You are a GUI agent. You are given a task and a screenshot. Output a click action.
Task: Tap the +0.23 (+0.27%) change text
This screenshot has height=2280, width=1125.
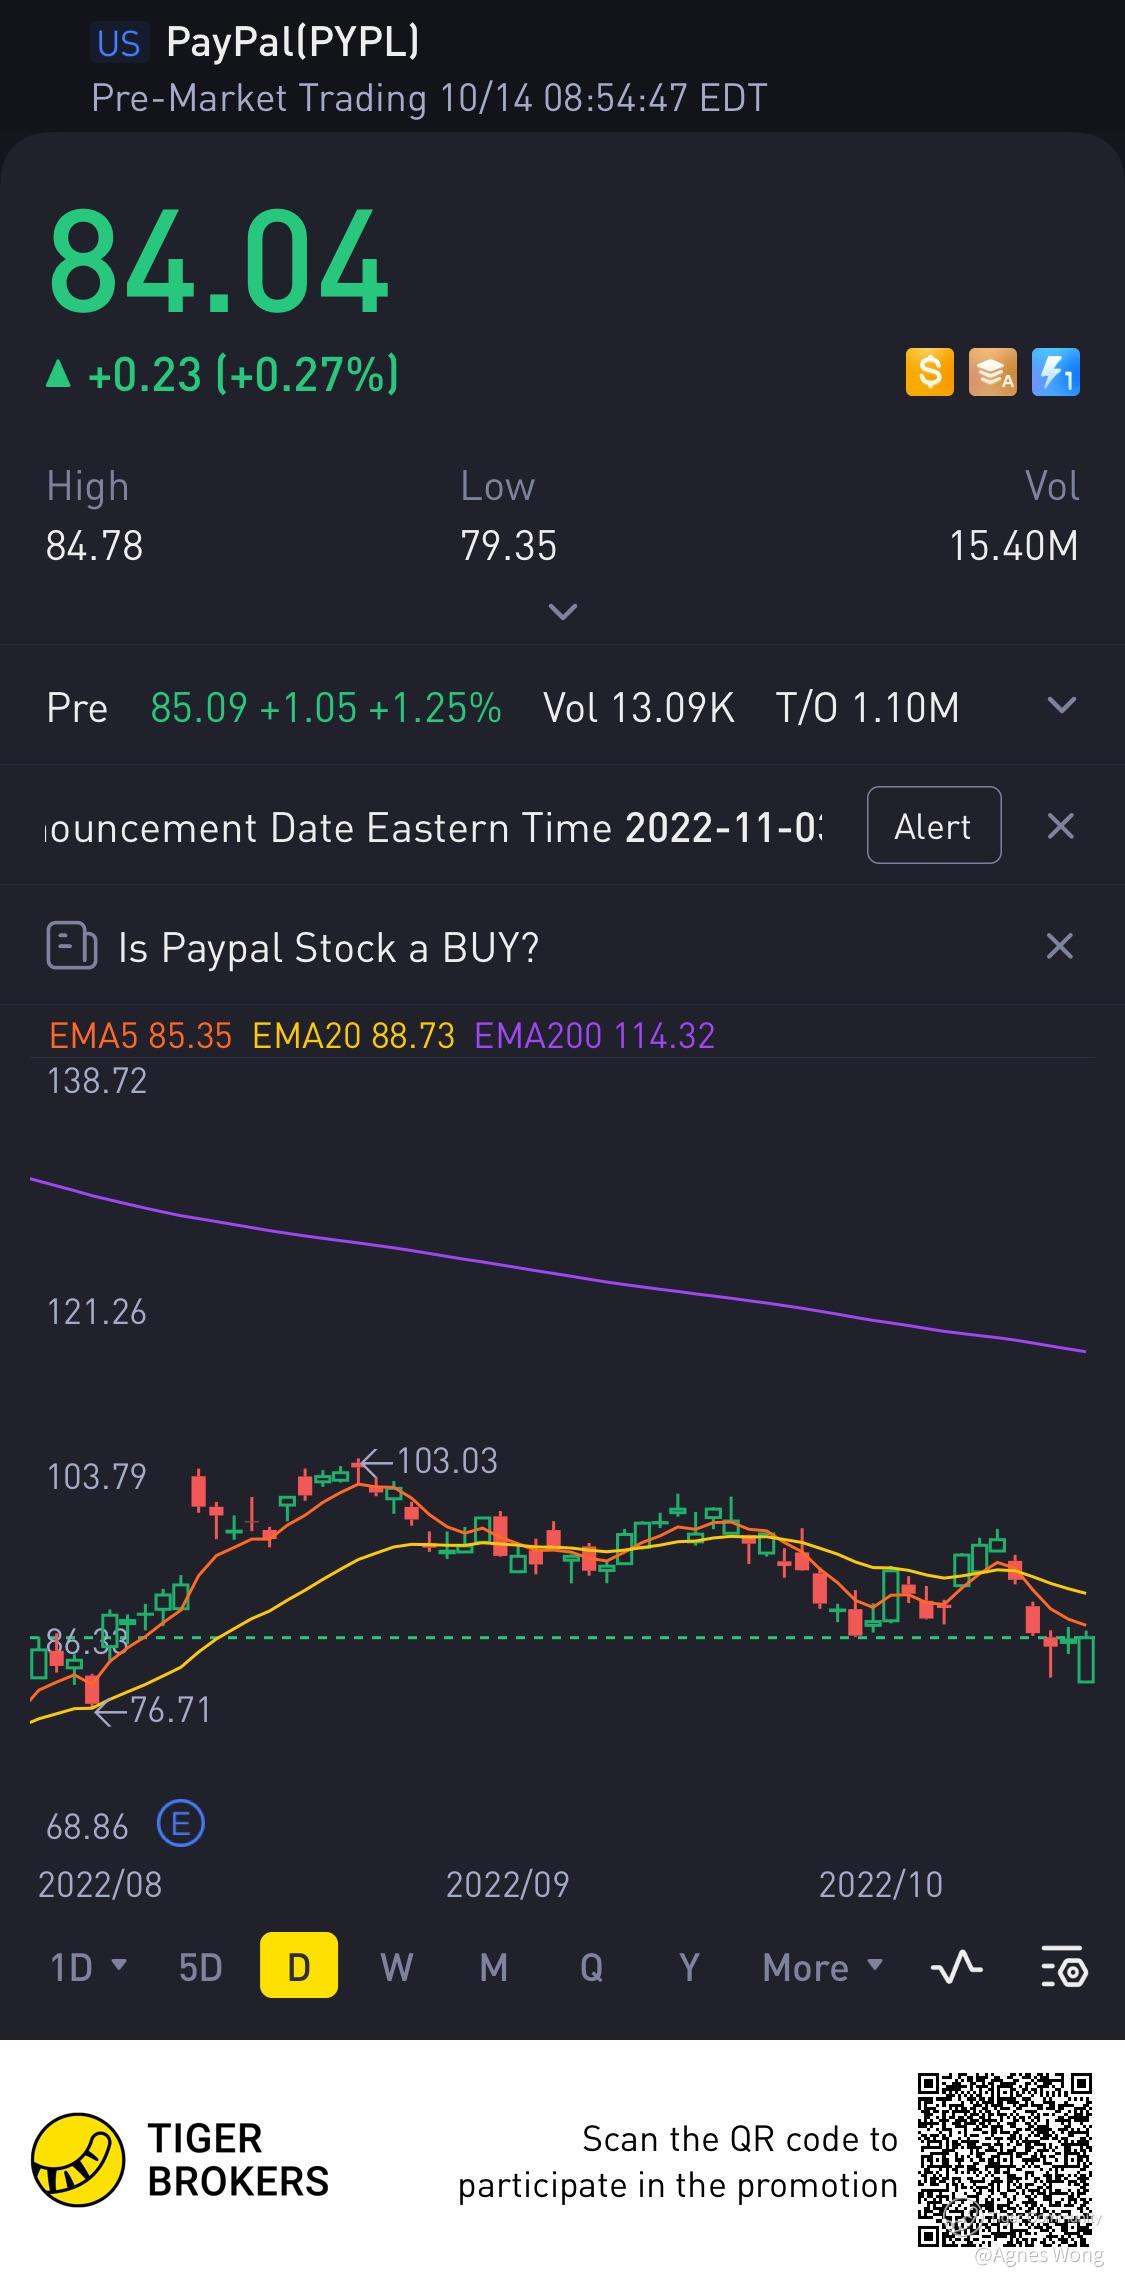point(224,374)
